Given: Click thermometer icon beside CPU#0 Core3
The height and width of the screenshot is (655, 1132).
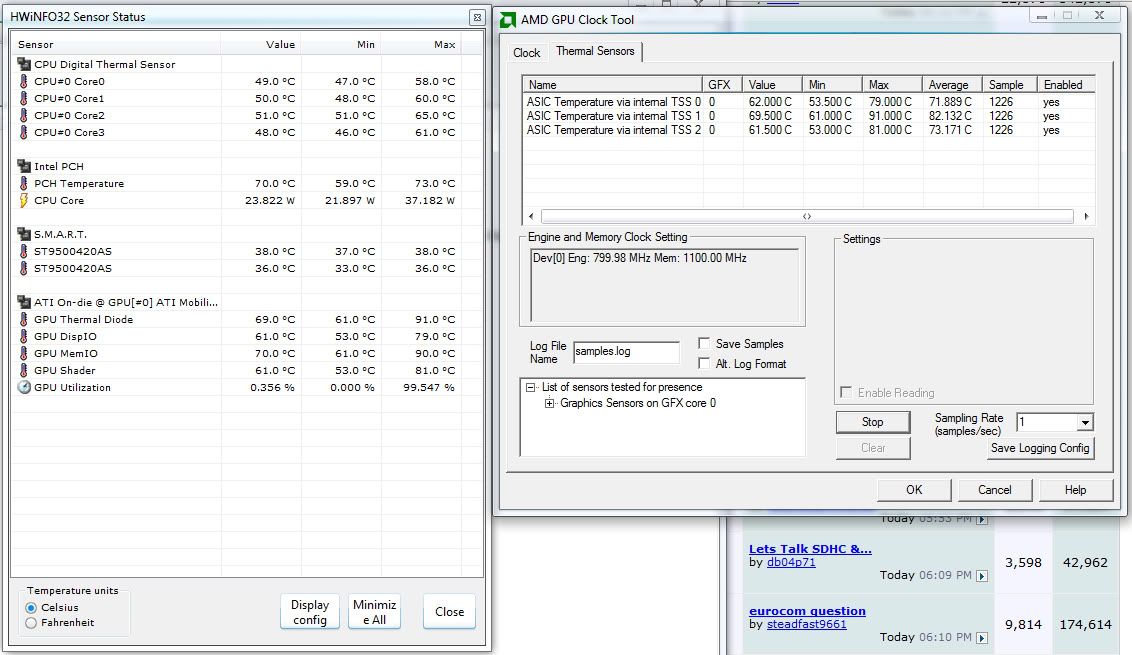Looking at the screenshot, I should click(x=24, y=132).
